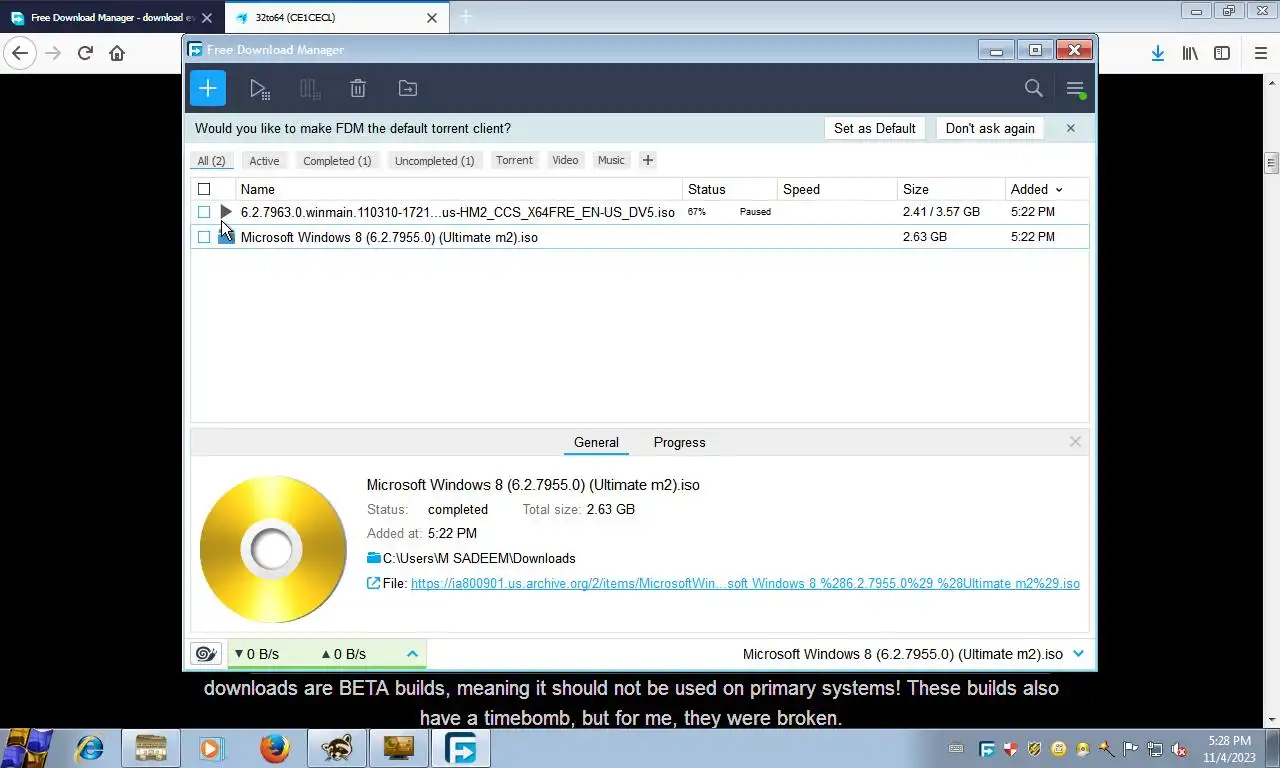This screenshot has height=768, width=1280.
Task: Click Set as Default button
Action: pyautogui.click(x=875, y=128)
